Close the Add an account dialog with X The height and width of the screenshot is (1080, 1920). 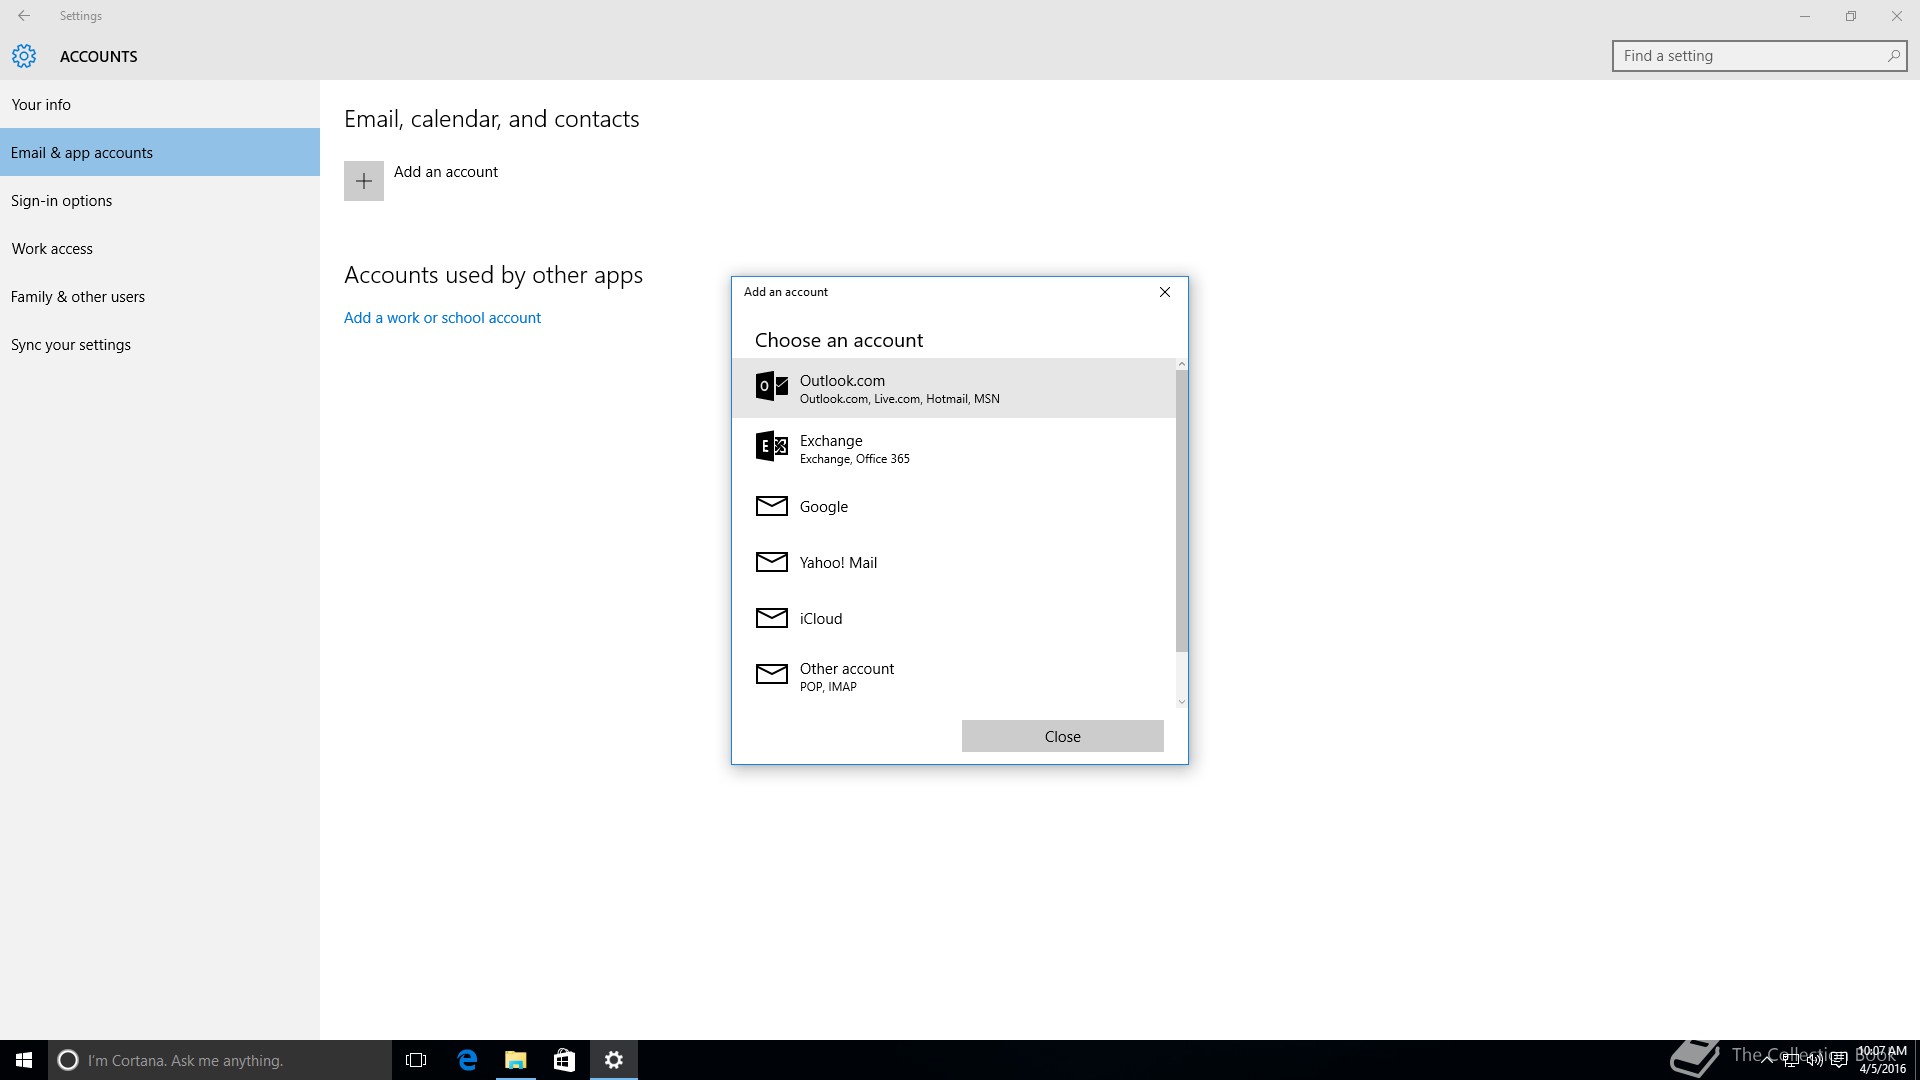[1164, 292]
